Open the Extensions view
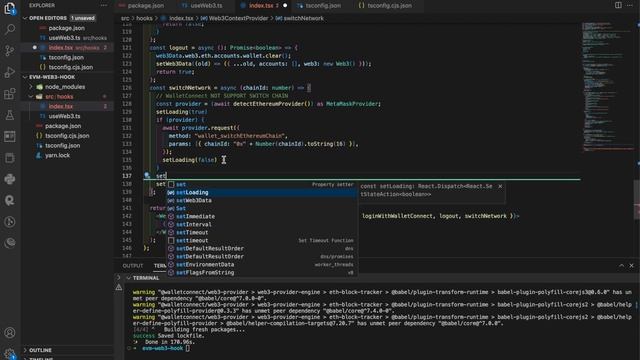 pos(9,94)
